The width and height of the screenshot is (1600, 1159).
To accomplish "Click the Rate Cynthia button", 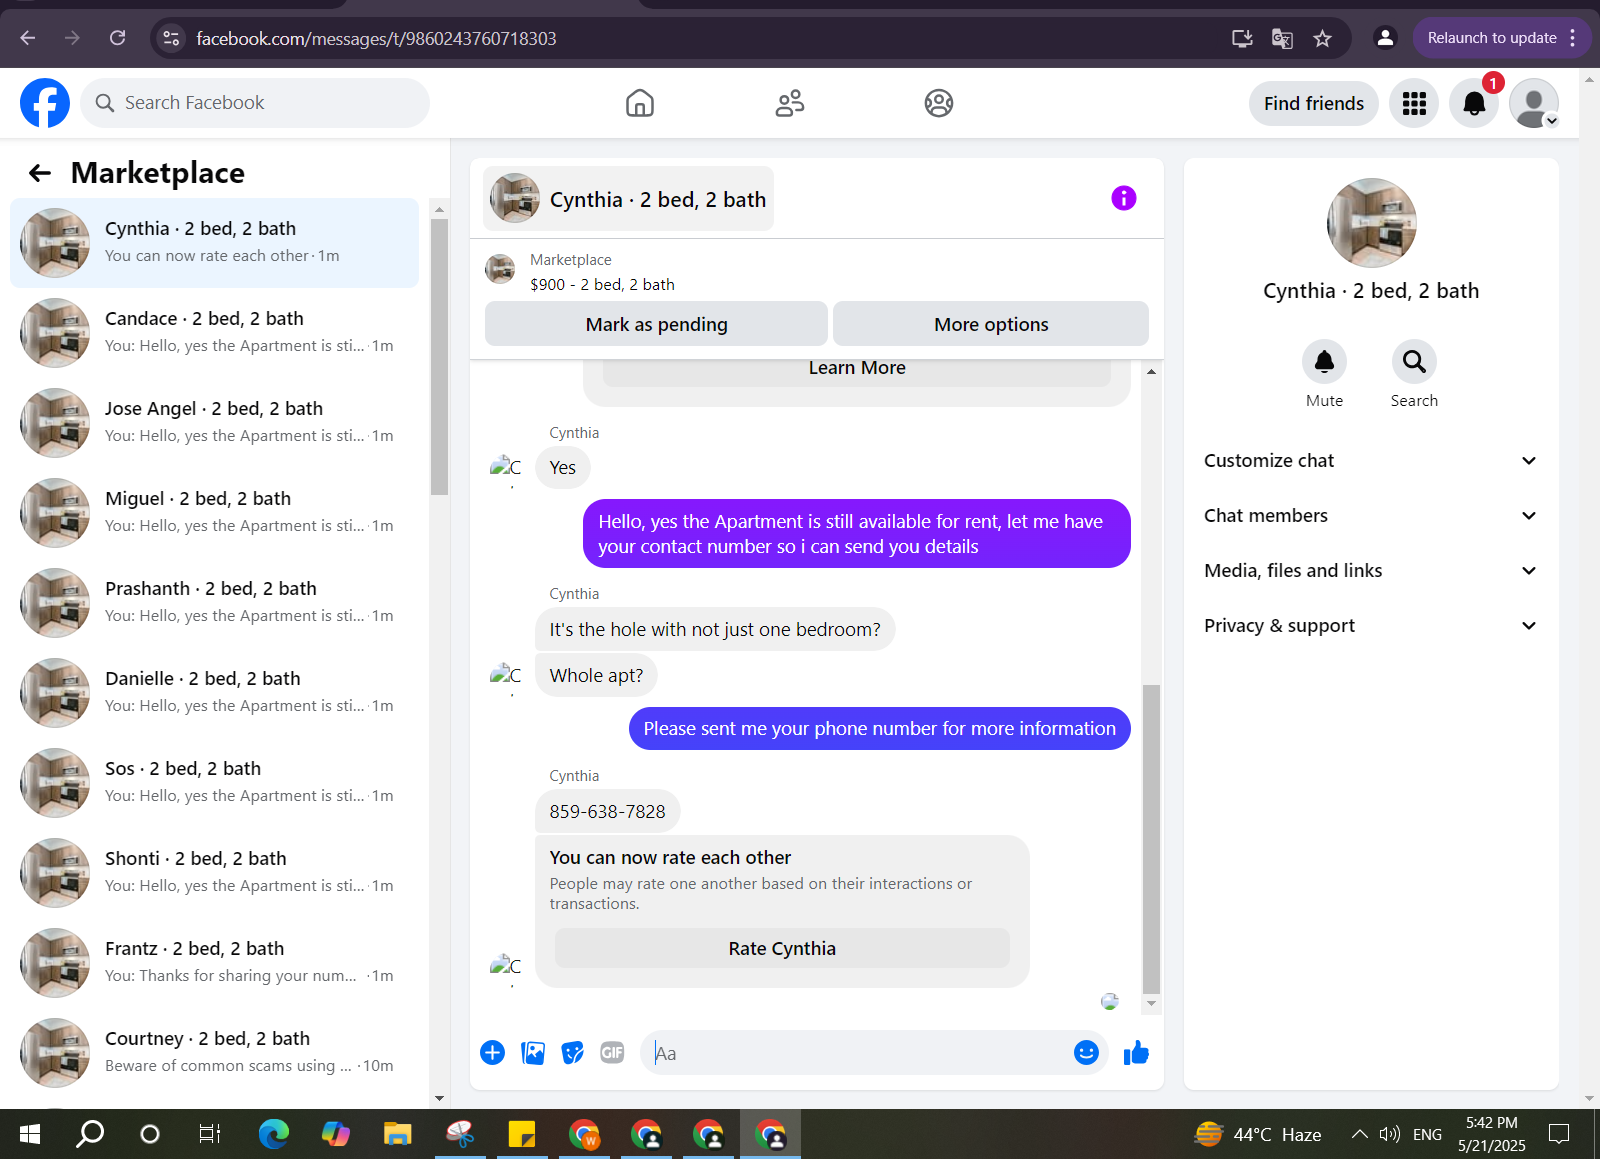I will 782,948.
